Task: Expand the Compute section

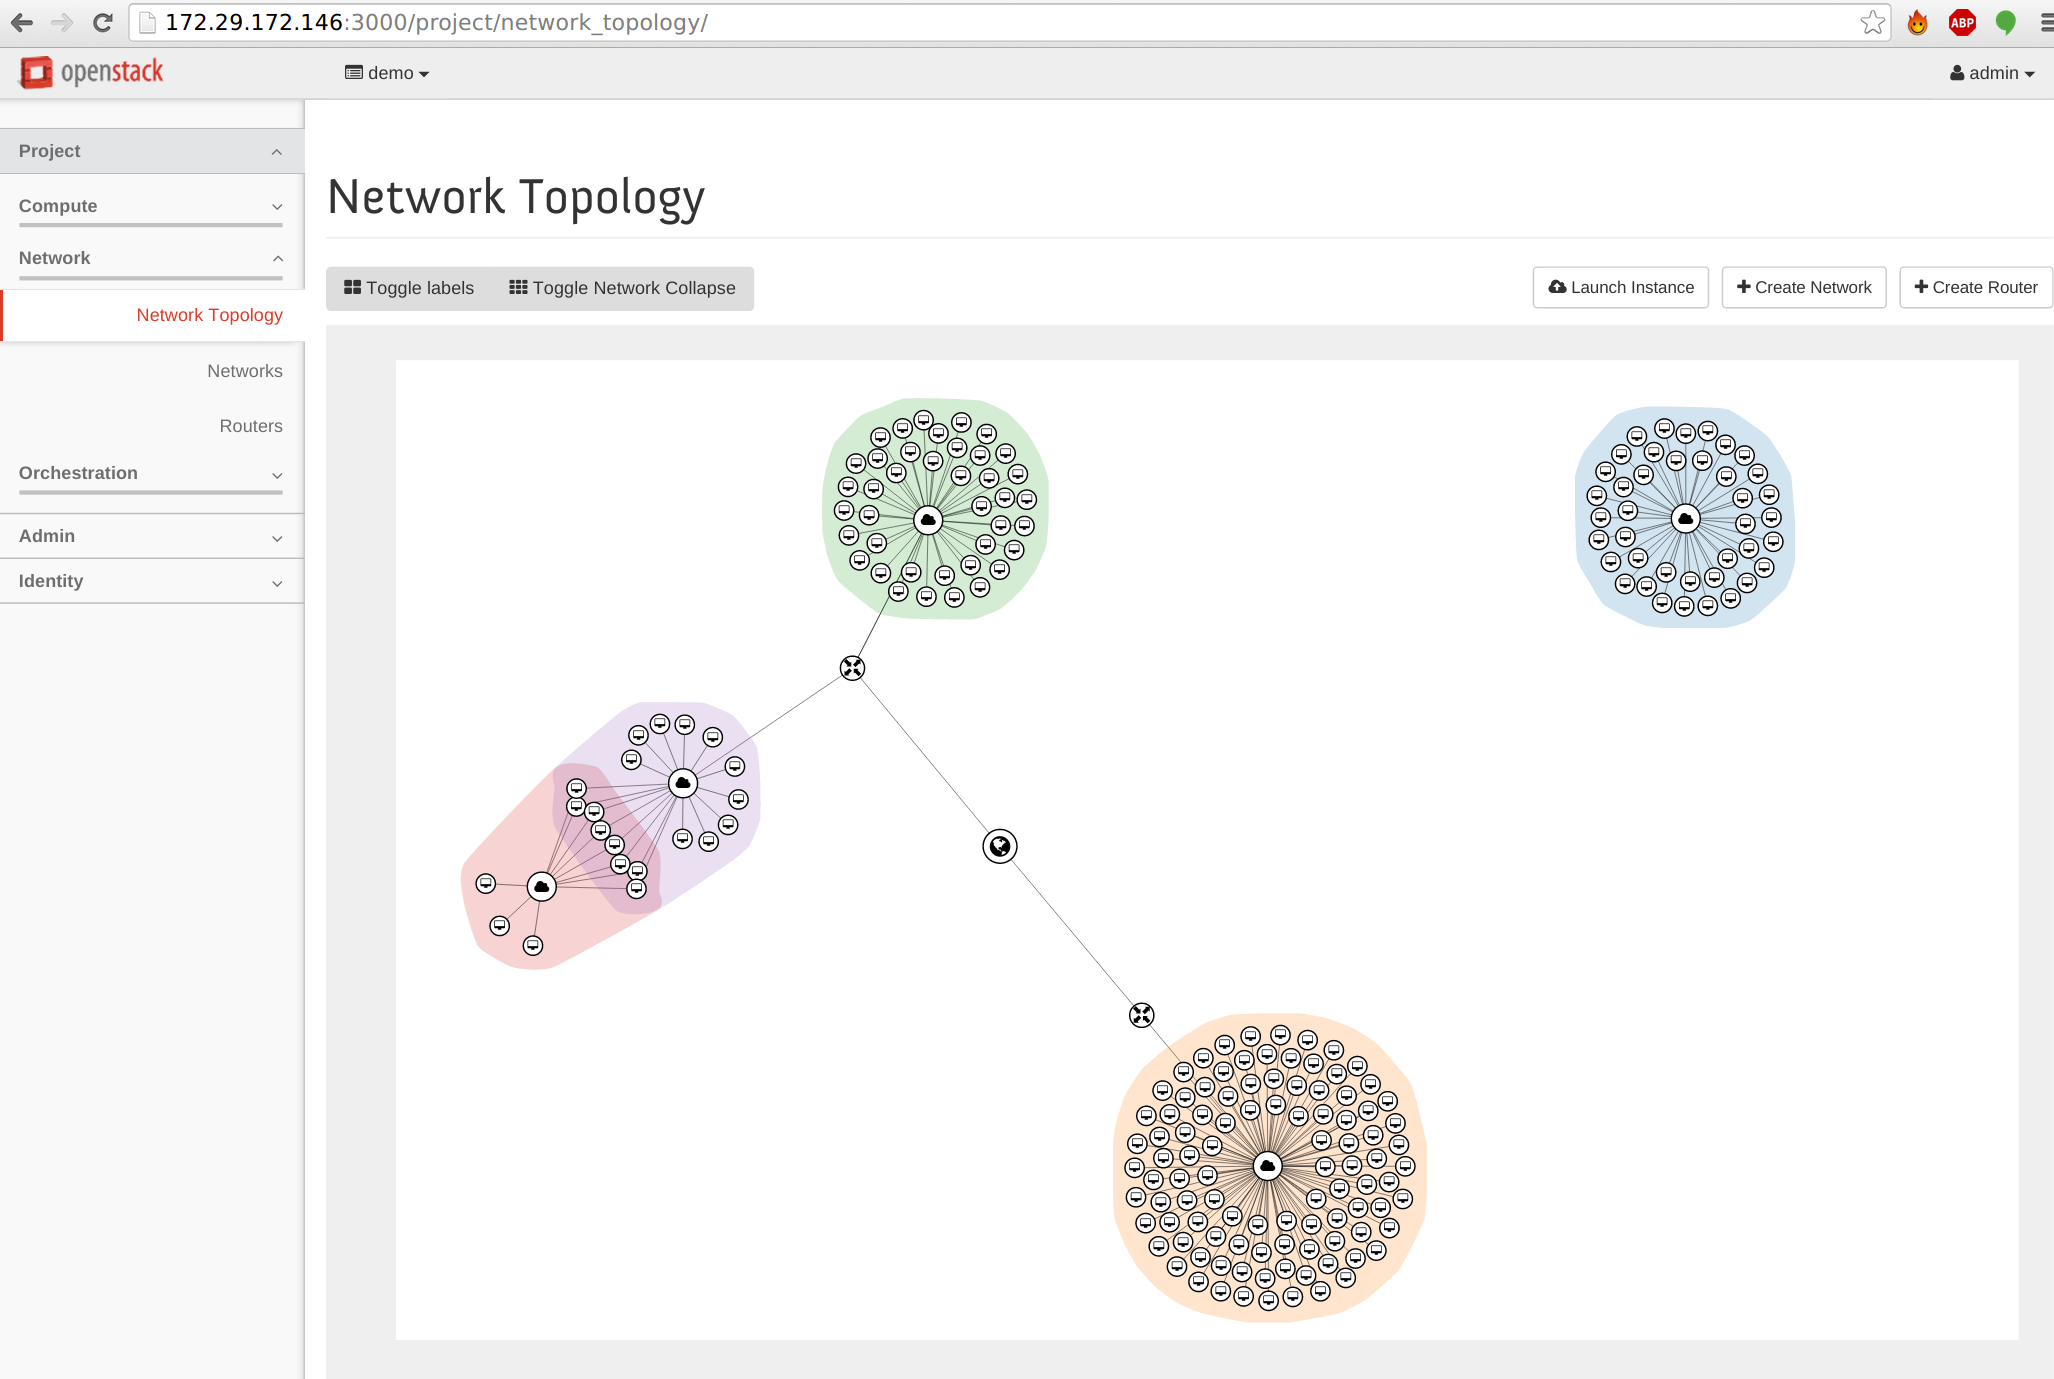Action: click(150, 206)
